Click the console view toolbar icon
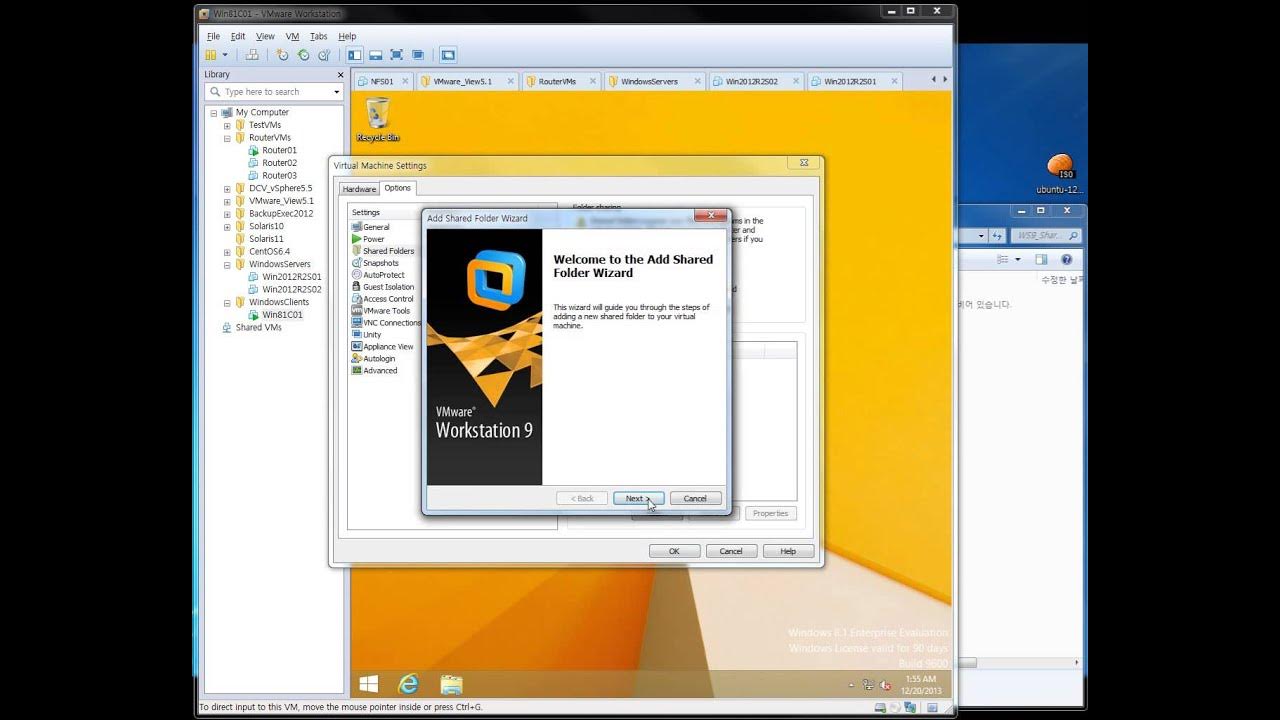 point(448,55)
